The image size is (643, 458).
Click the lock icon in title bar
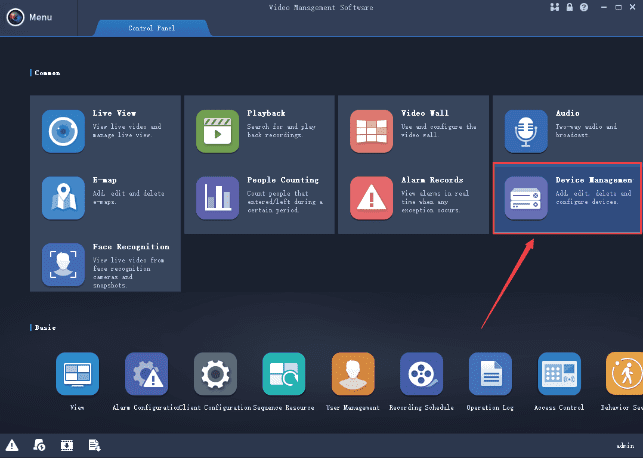pos(568,8)
